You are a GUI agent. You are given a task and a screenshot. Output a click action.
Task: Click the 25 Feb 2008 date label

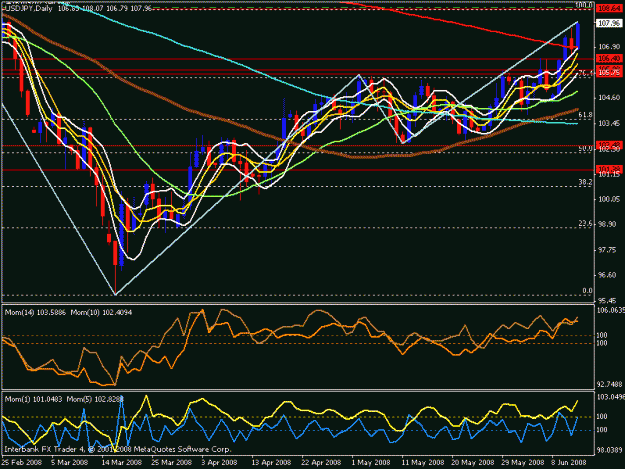pos(22,463)
